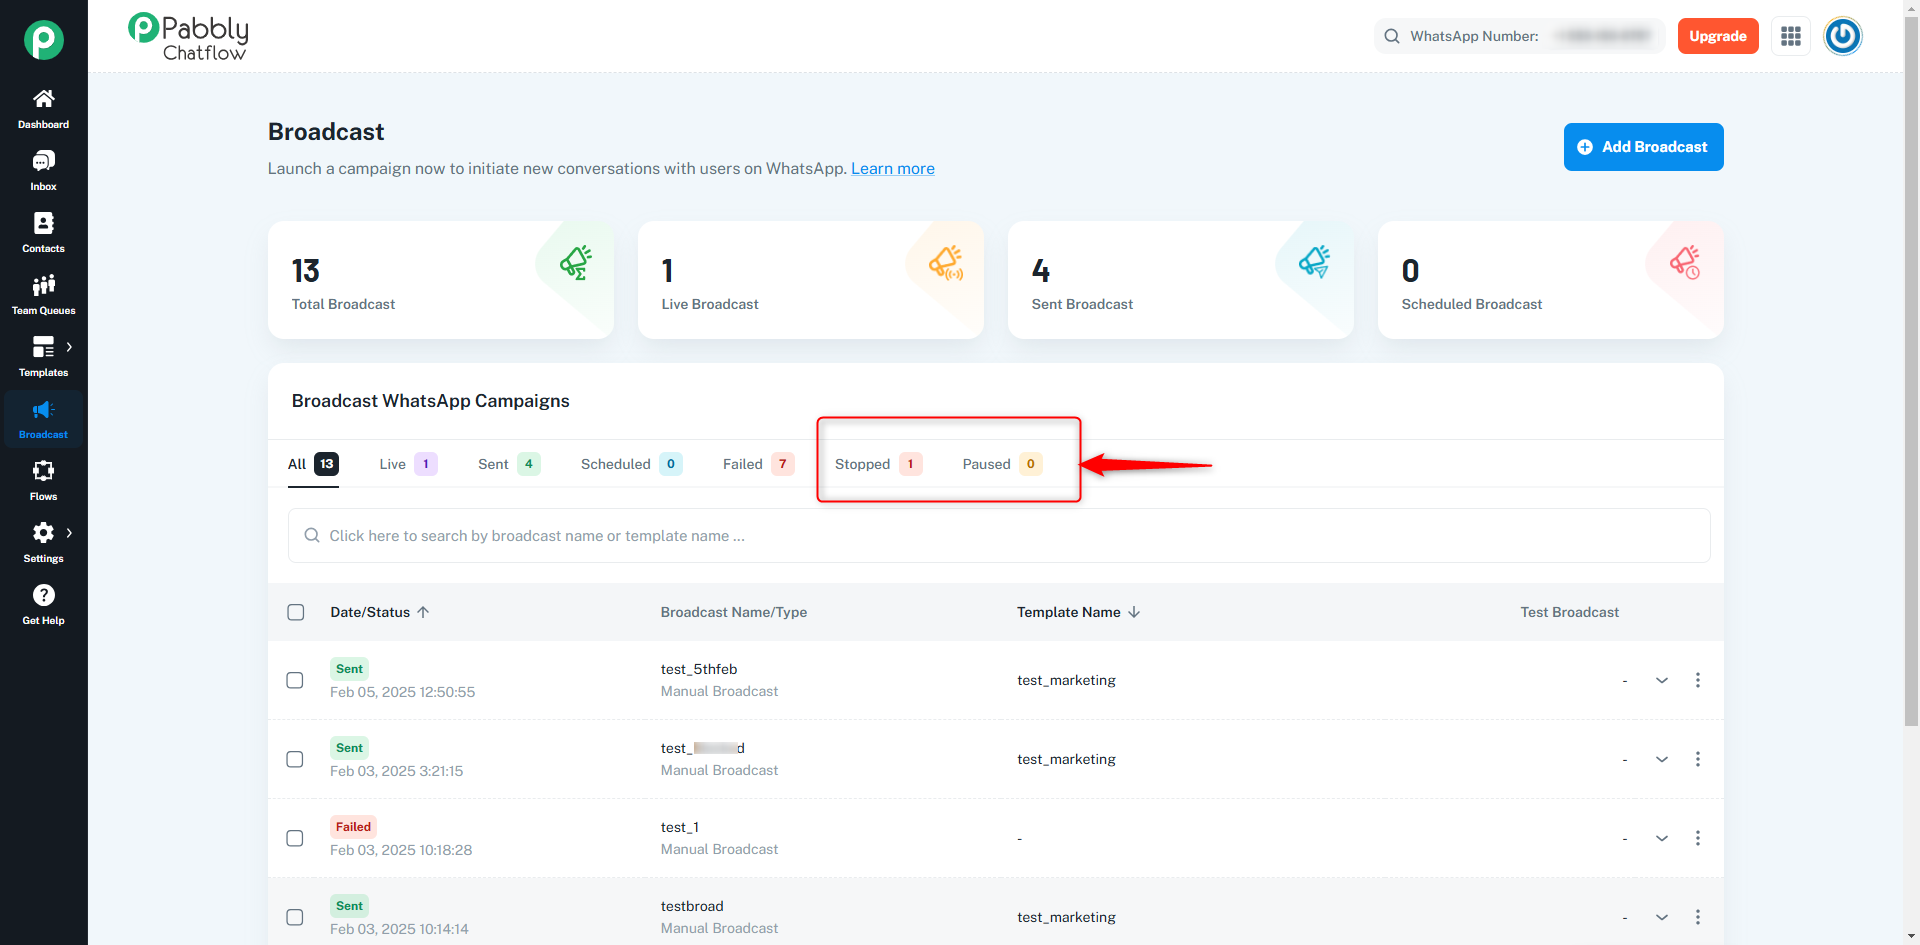
Task: Click the Upgrade button
Action: [x=1718, y=36]
